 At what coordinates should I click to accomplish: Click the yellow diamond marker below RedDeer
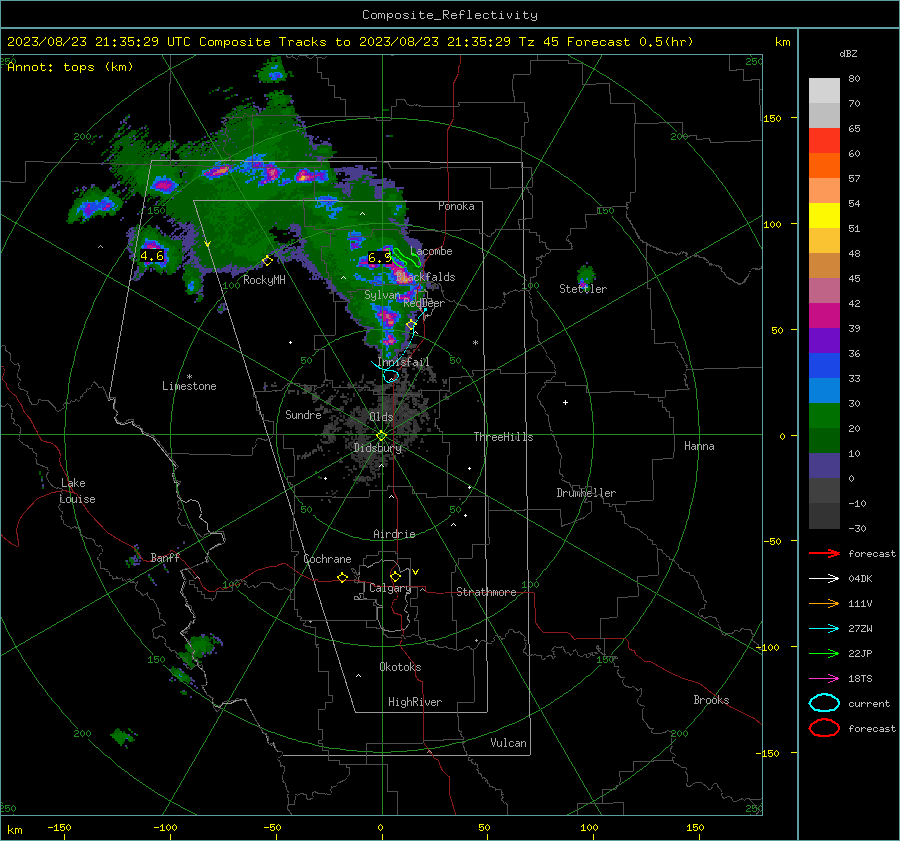(x=411, y=325)
